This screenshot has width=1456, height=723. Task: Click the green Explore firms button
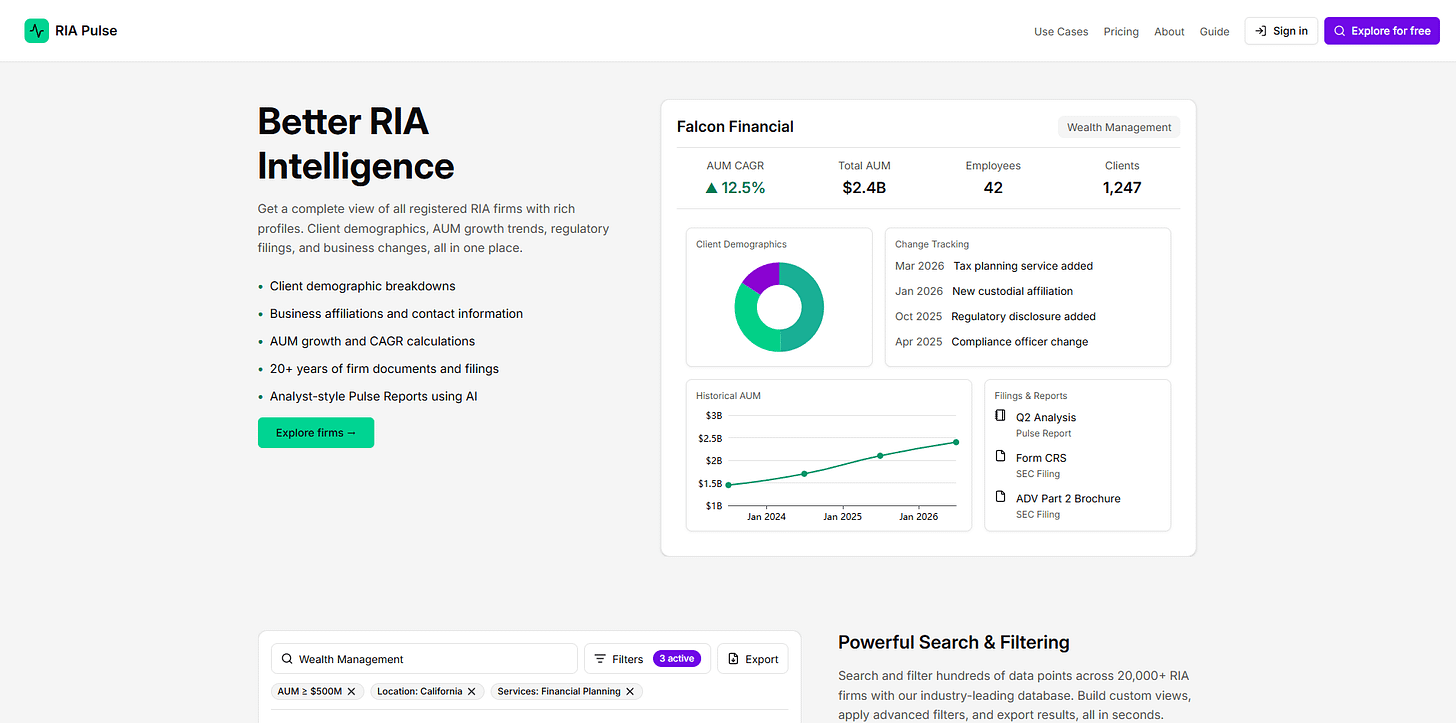tap(316, 433)
